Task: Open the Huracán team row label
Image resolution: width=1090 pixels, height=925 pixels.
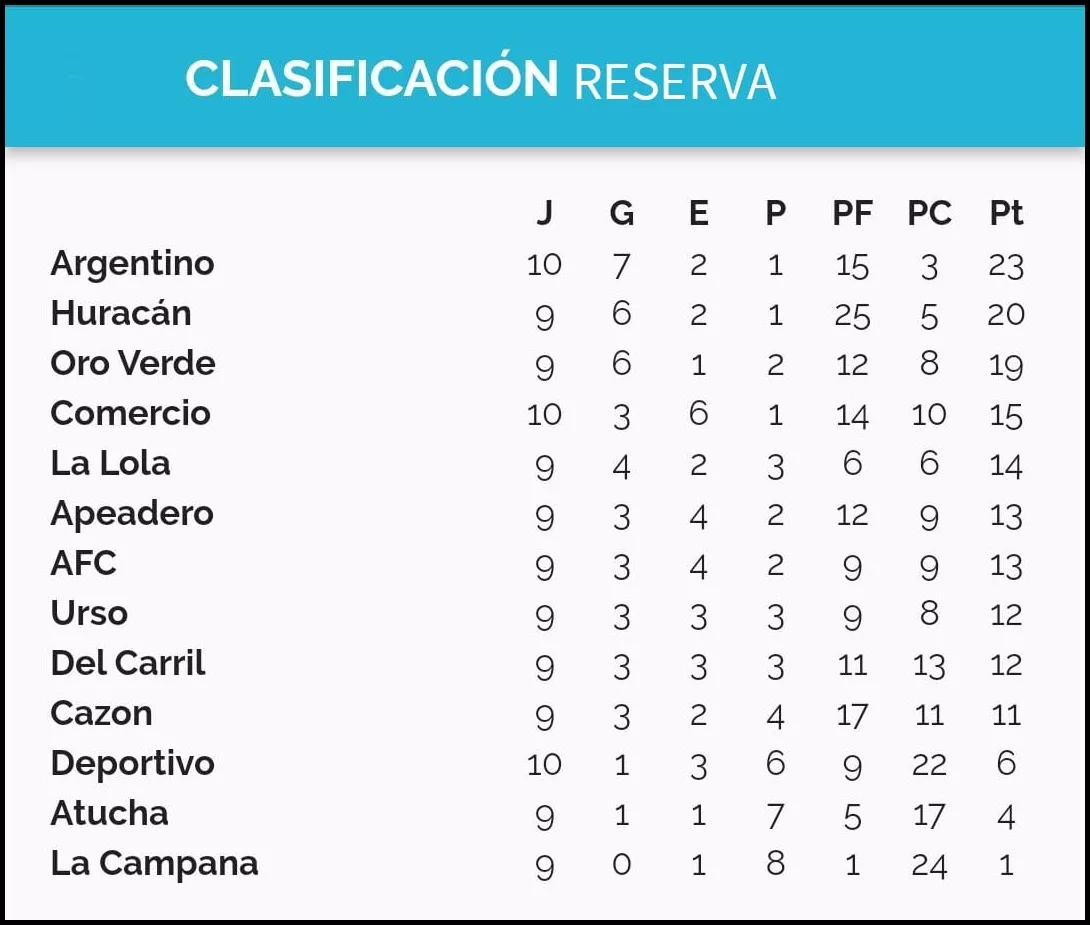Action: pyautogui.click(x=120, y=314)
